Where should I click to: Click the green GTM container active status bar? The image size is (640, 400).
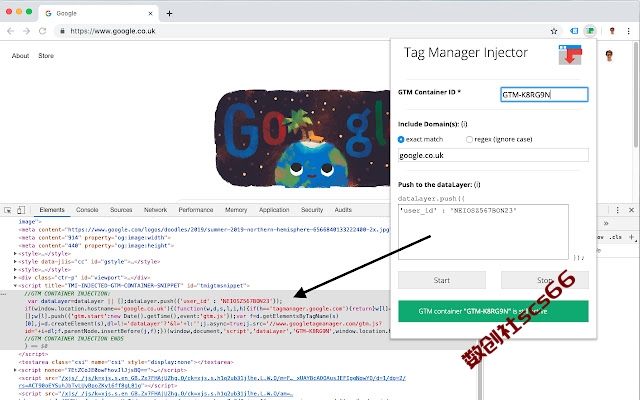tap(493, 311)
